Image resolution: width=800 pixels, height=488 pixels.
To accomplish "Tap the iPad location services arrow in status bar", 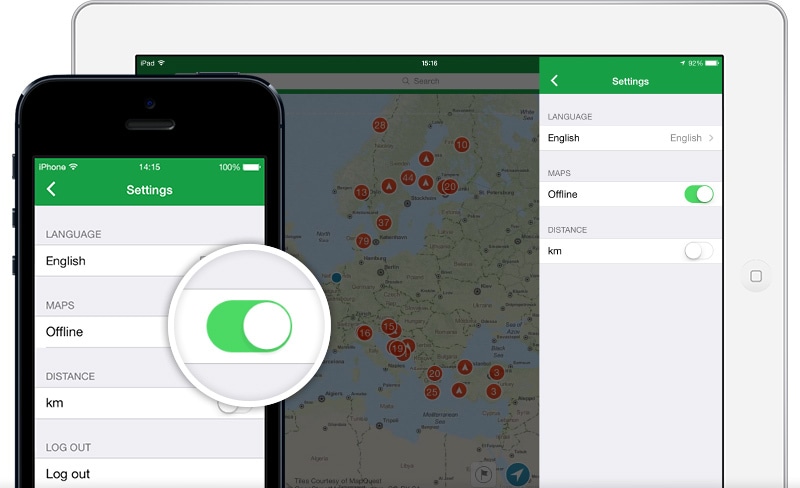I will (683, 63).
